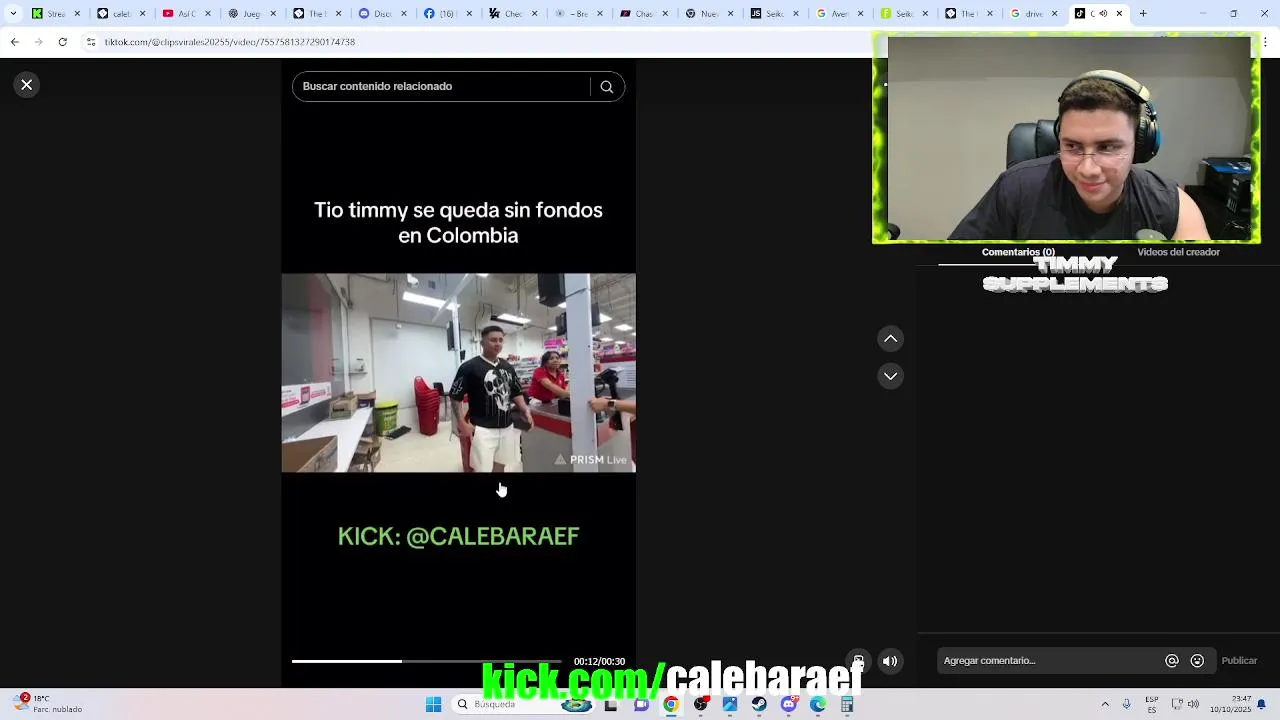Mute the TikTok video volume
This screenshot has width=1280, height=720.
click(x=890, y=661)
